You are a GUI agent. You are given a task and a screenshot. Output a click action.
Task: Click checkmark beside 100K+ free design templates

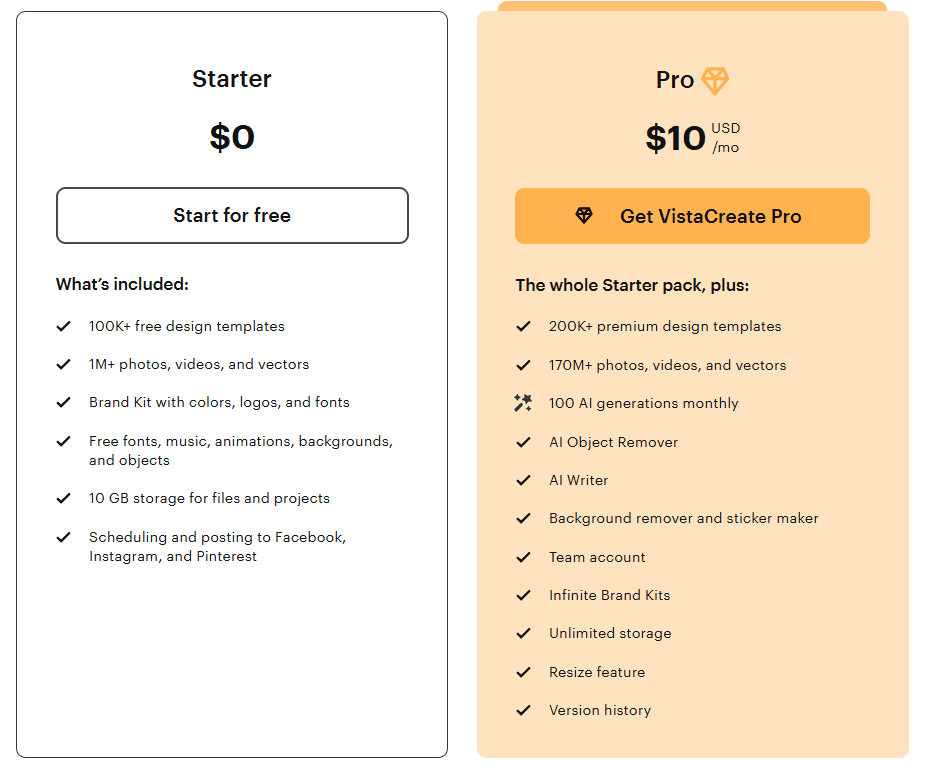pyautogui.click(x=64, y=326)
